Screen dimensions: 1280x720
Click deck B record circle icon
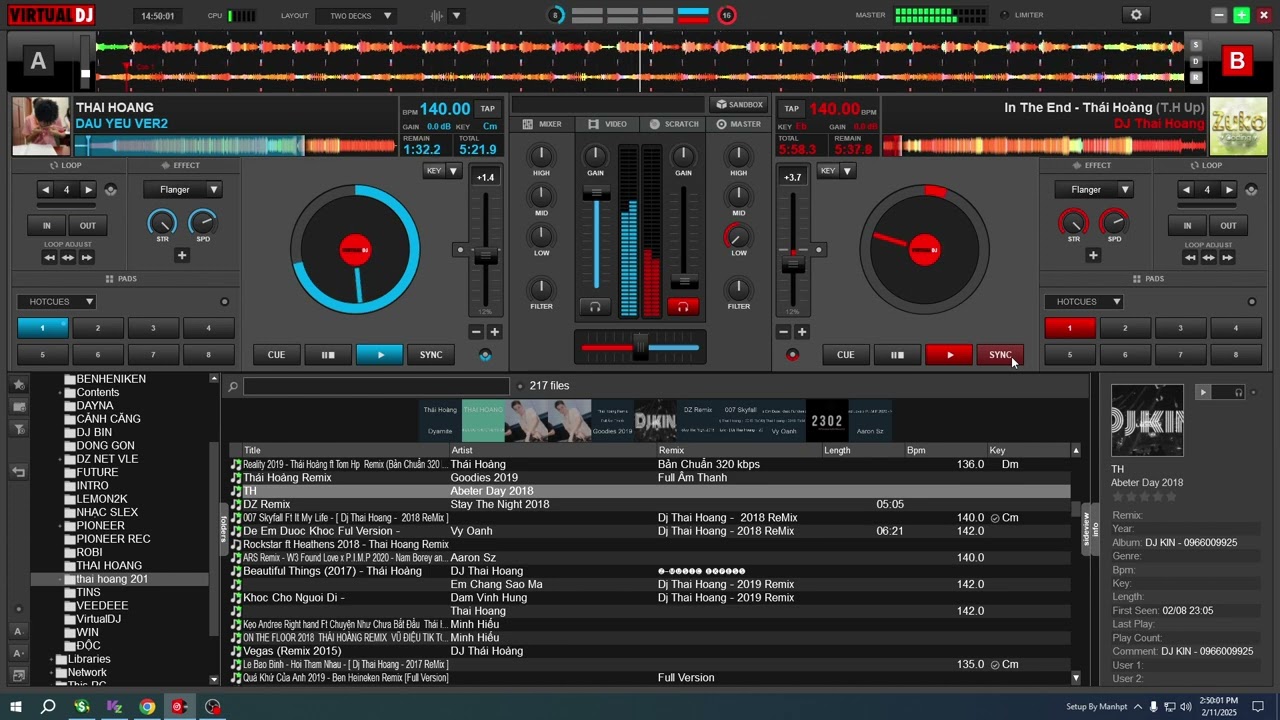(792, 355)
